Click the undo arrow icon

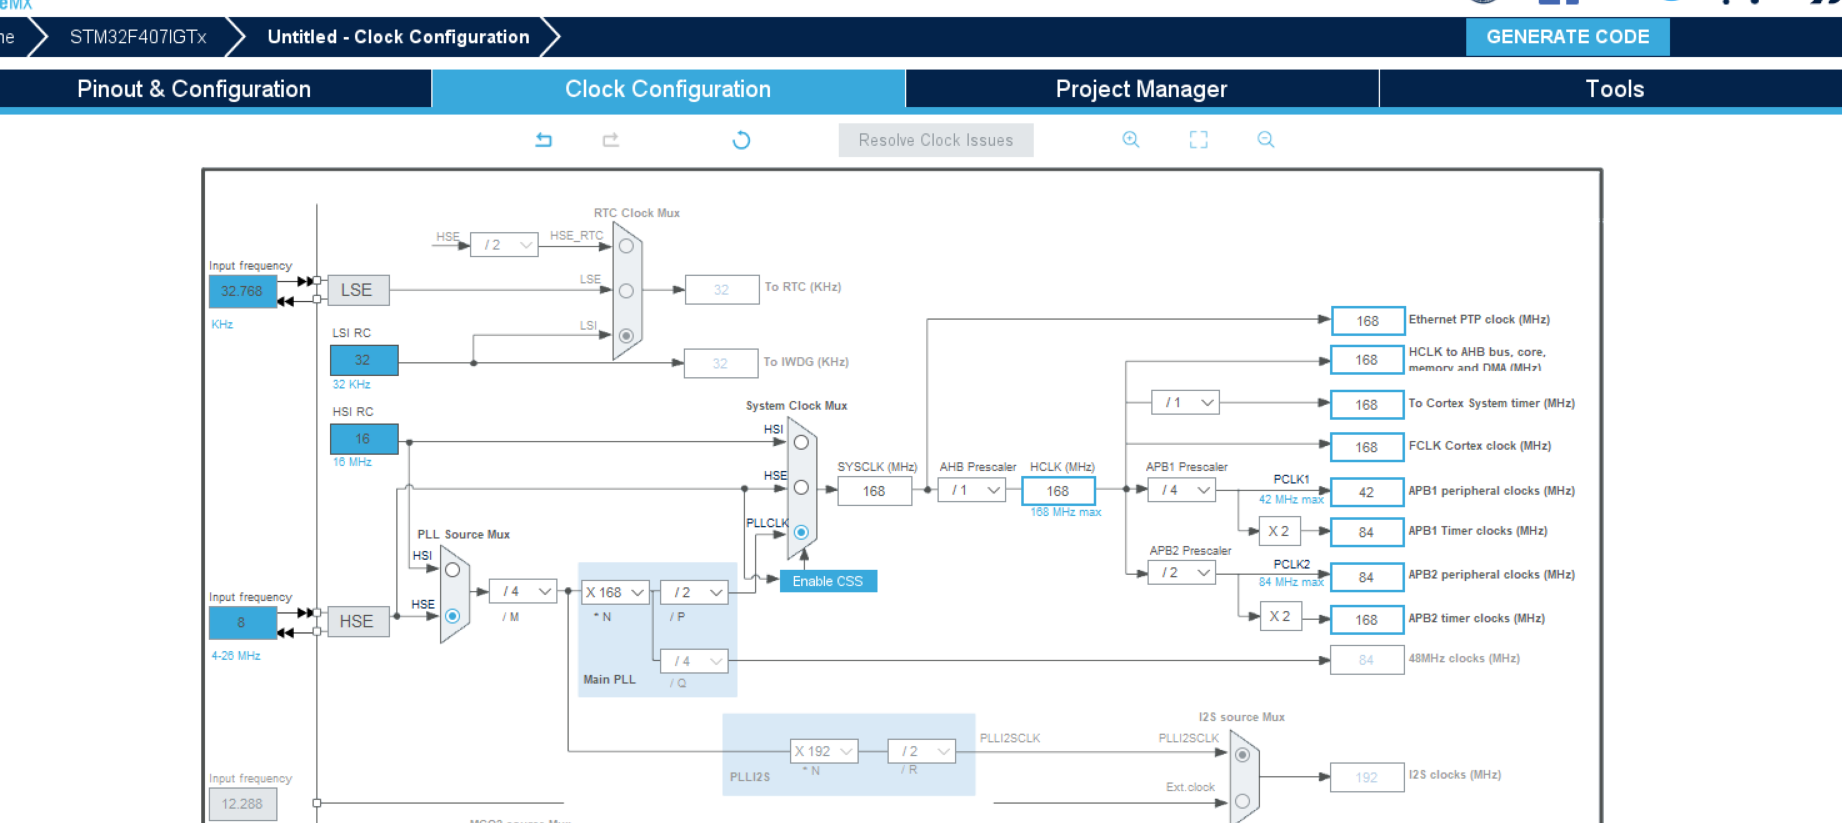[x=543, y=140]
